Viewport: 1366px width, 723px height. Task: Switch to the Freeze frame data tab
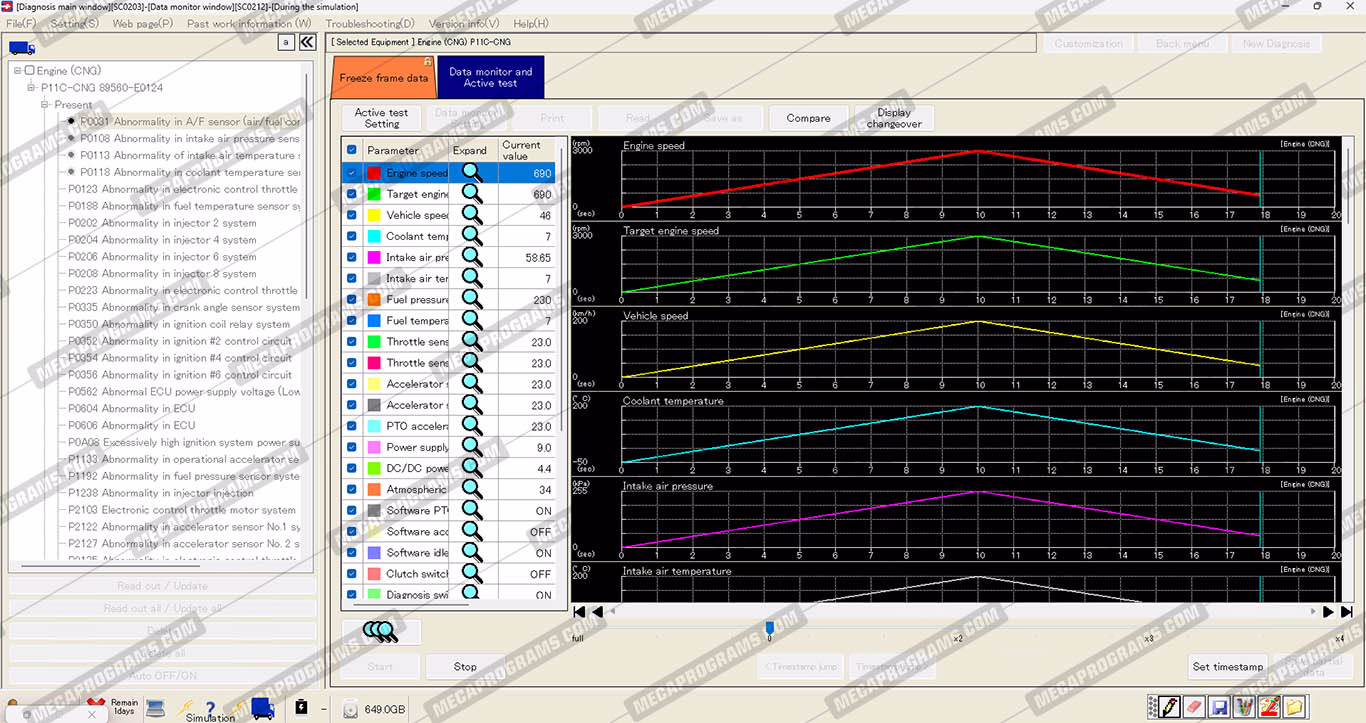point(383,78)
